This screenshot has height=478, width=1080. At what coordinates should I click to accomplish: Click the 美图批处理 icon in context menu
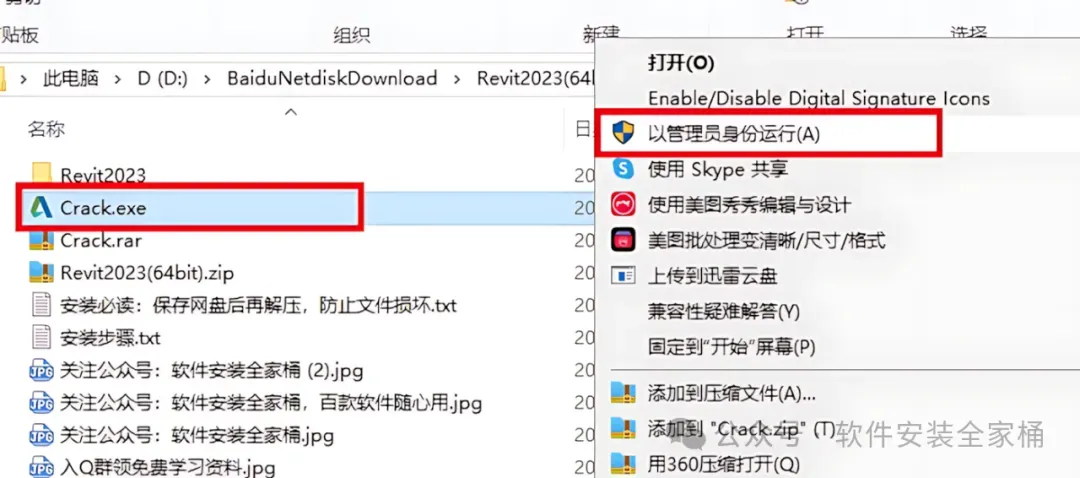[x=623, y=240]
